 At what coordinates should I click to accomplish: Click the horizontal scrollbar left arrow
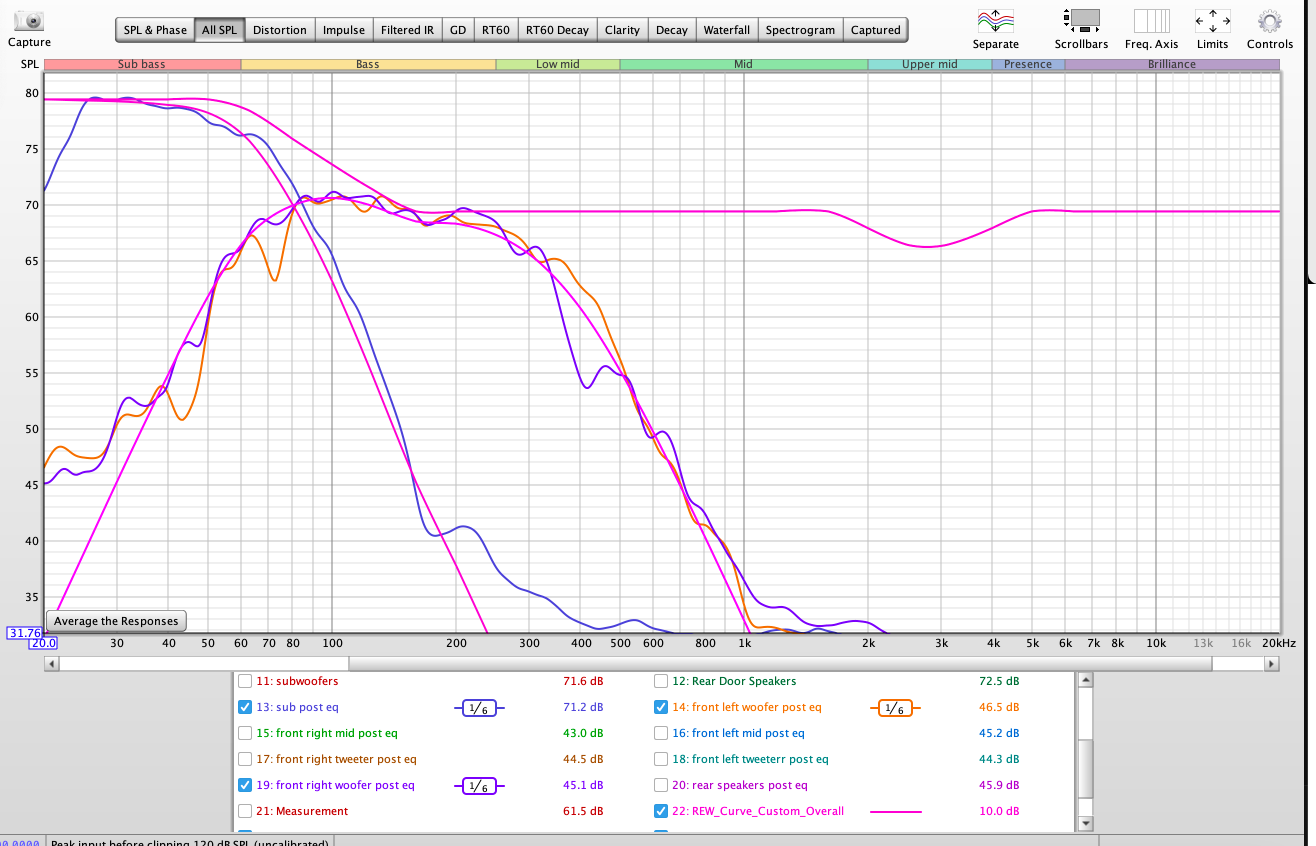52,663
